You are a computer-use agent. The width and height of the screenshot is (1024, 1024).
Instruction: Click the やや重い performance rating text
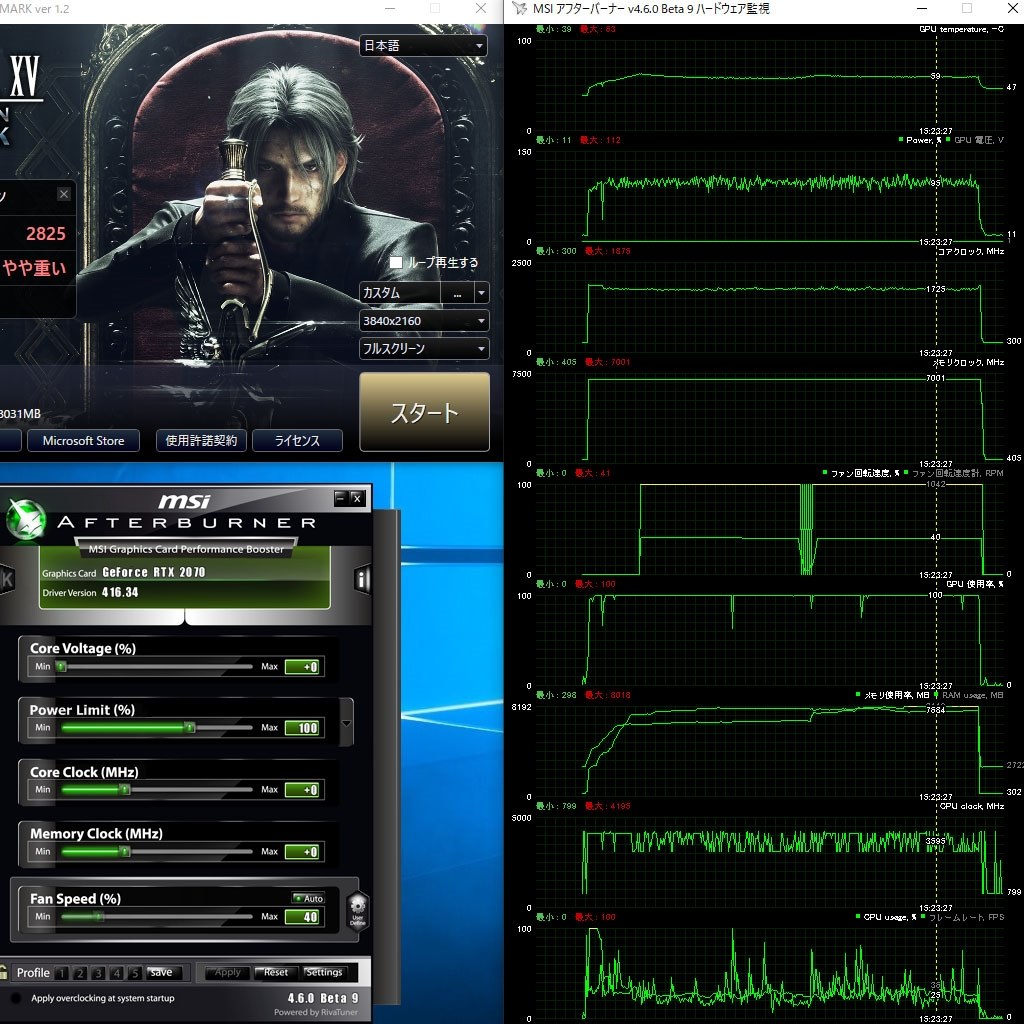(x=34, y=268)
